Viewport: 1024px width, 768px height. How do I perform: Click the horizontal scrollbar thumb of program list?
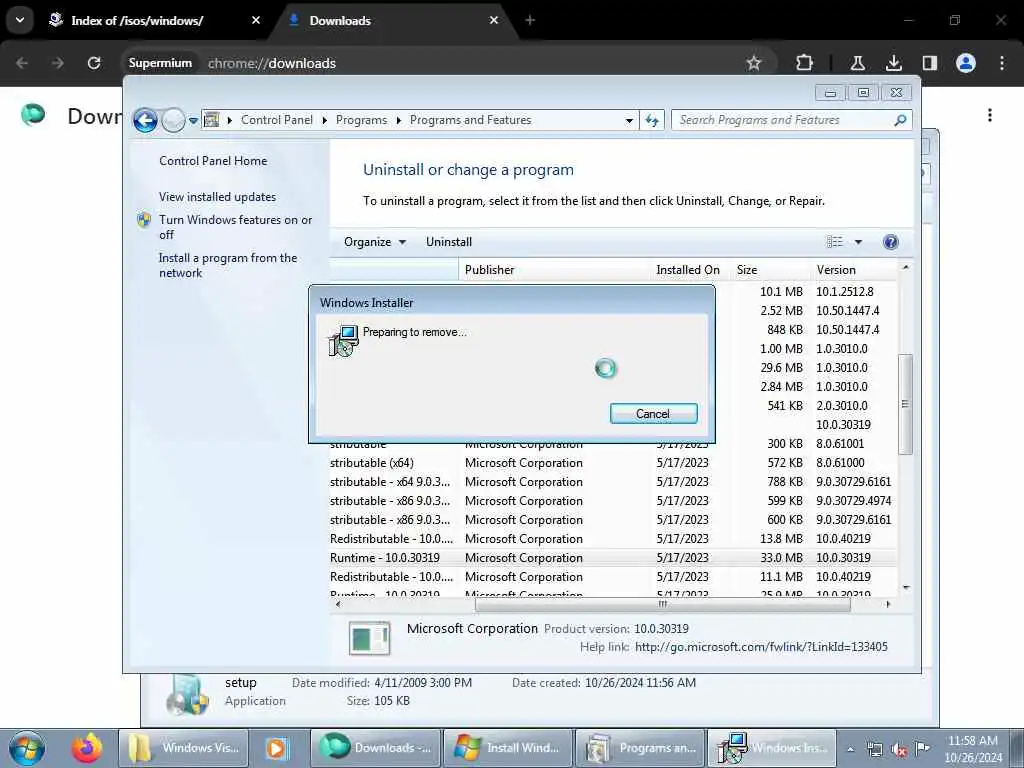pyautogui.click(x=663, y=604)
